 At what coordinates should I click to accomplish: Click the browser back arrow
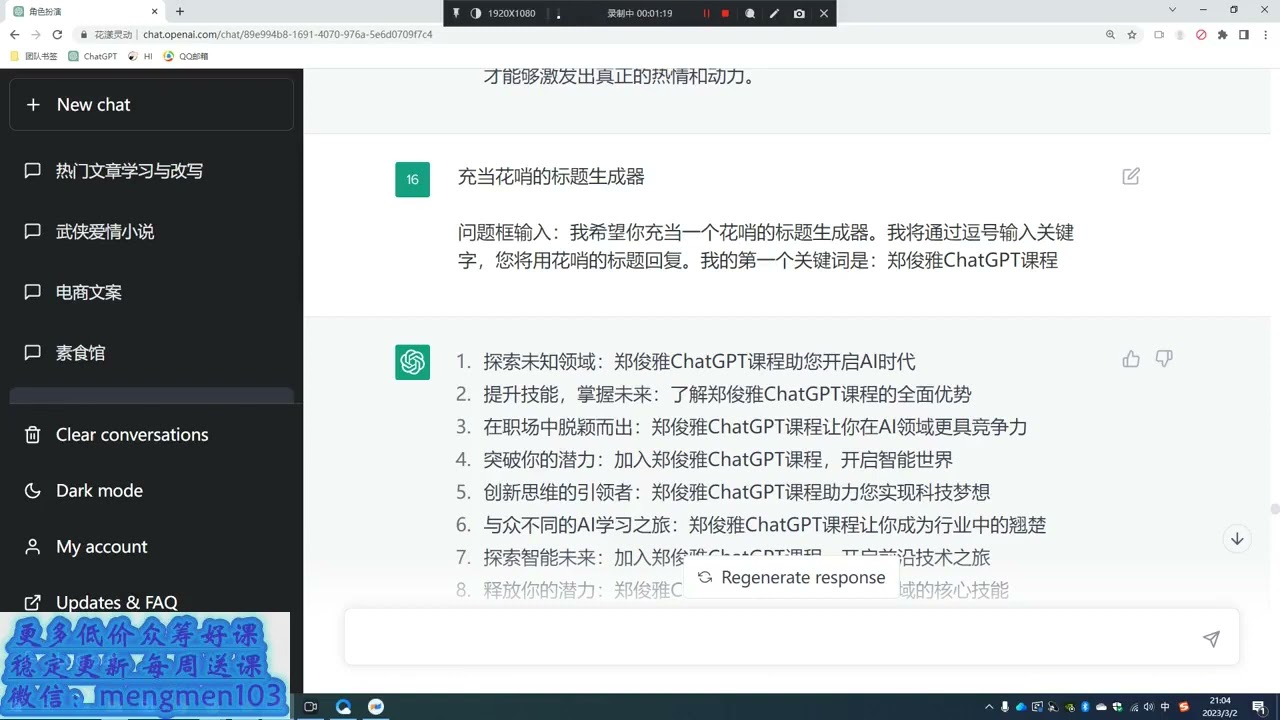[14, 34]
